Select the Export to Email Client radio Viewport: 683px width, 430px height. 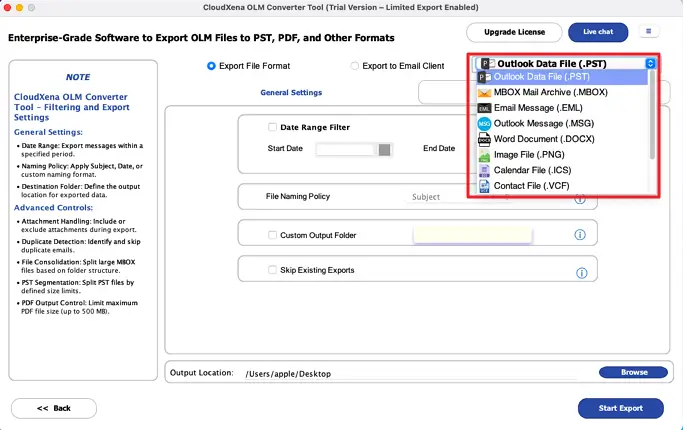355,66
